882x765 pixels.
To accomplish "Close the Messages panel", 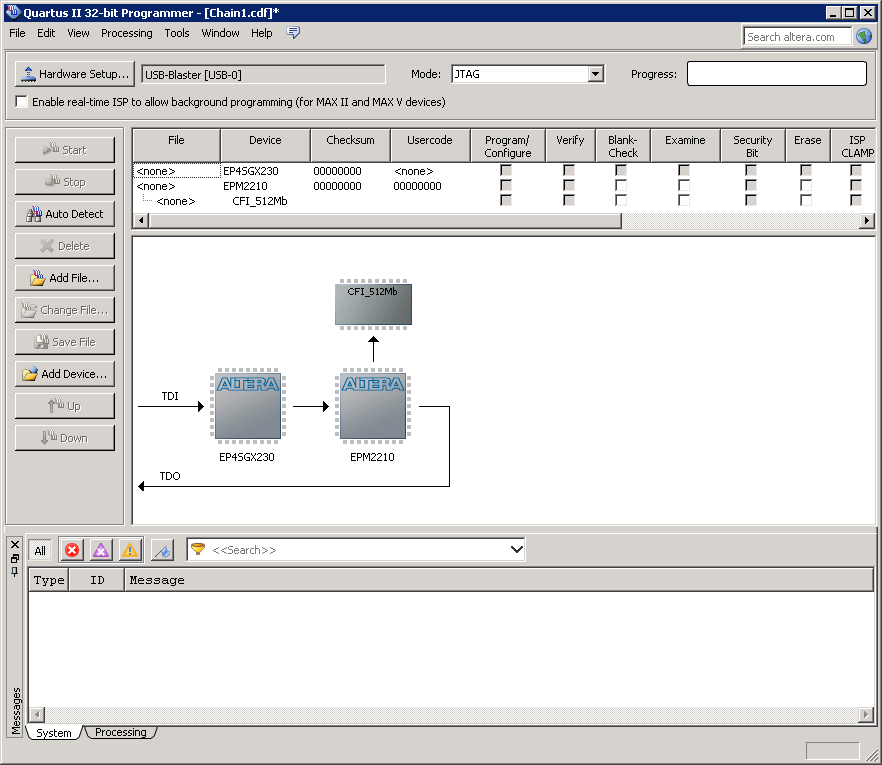I will point(15,544).
